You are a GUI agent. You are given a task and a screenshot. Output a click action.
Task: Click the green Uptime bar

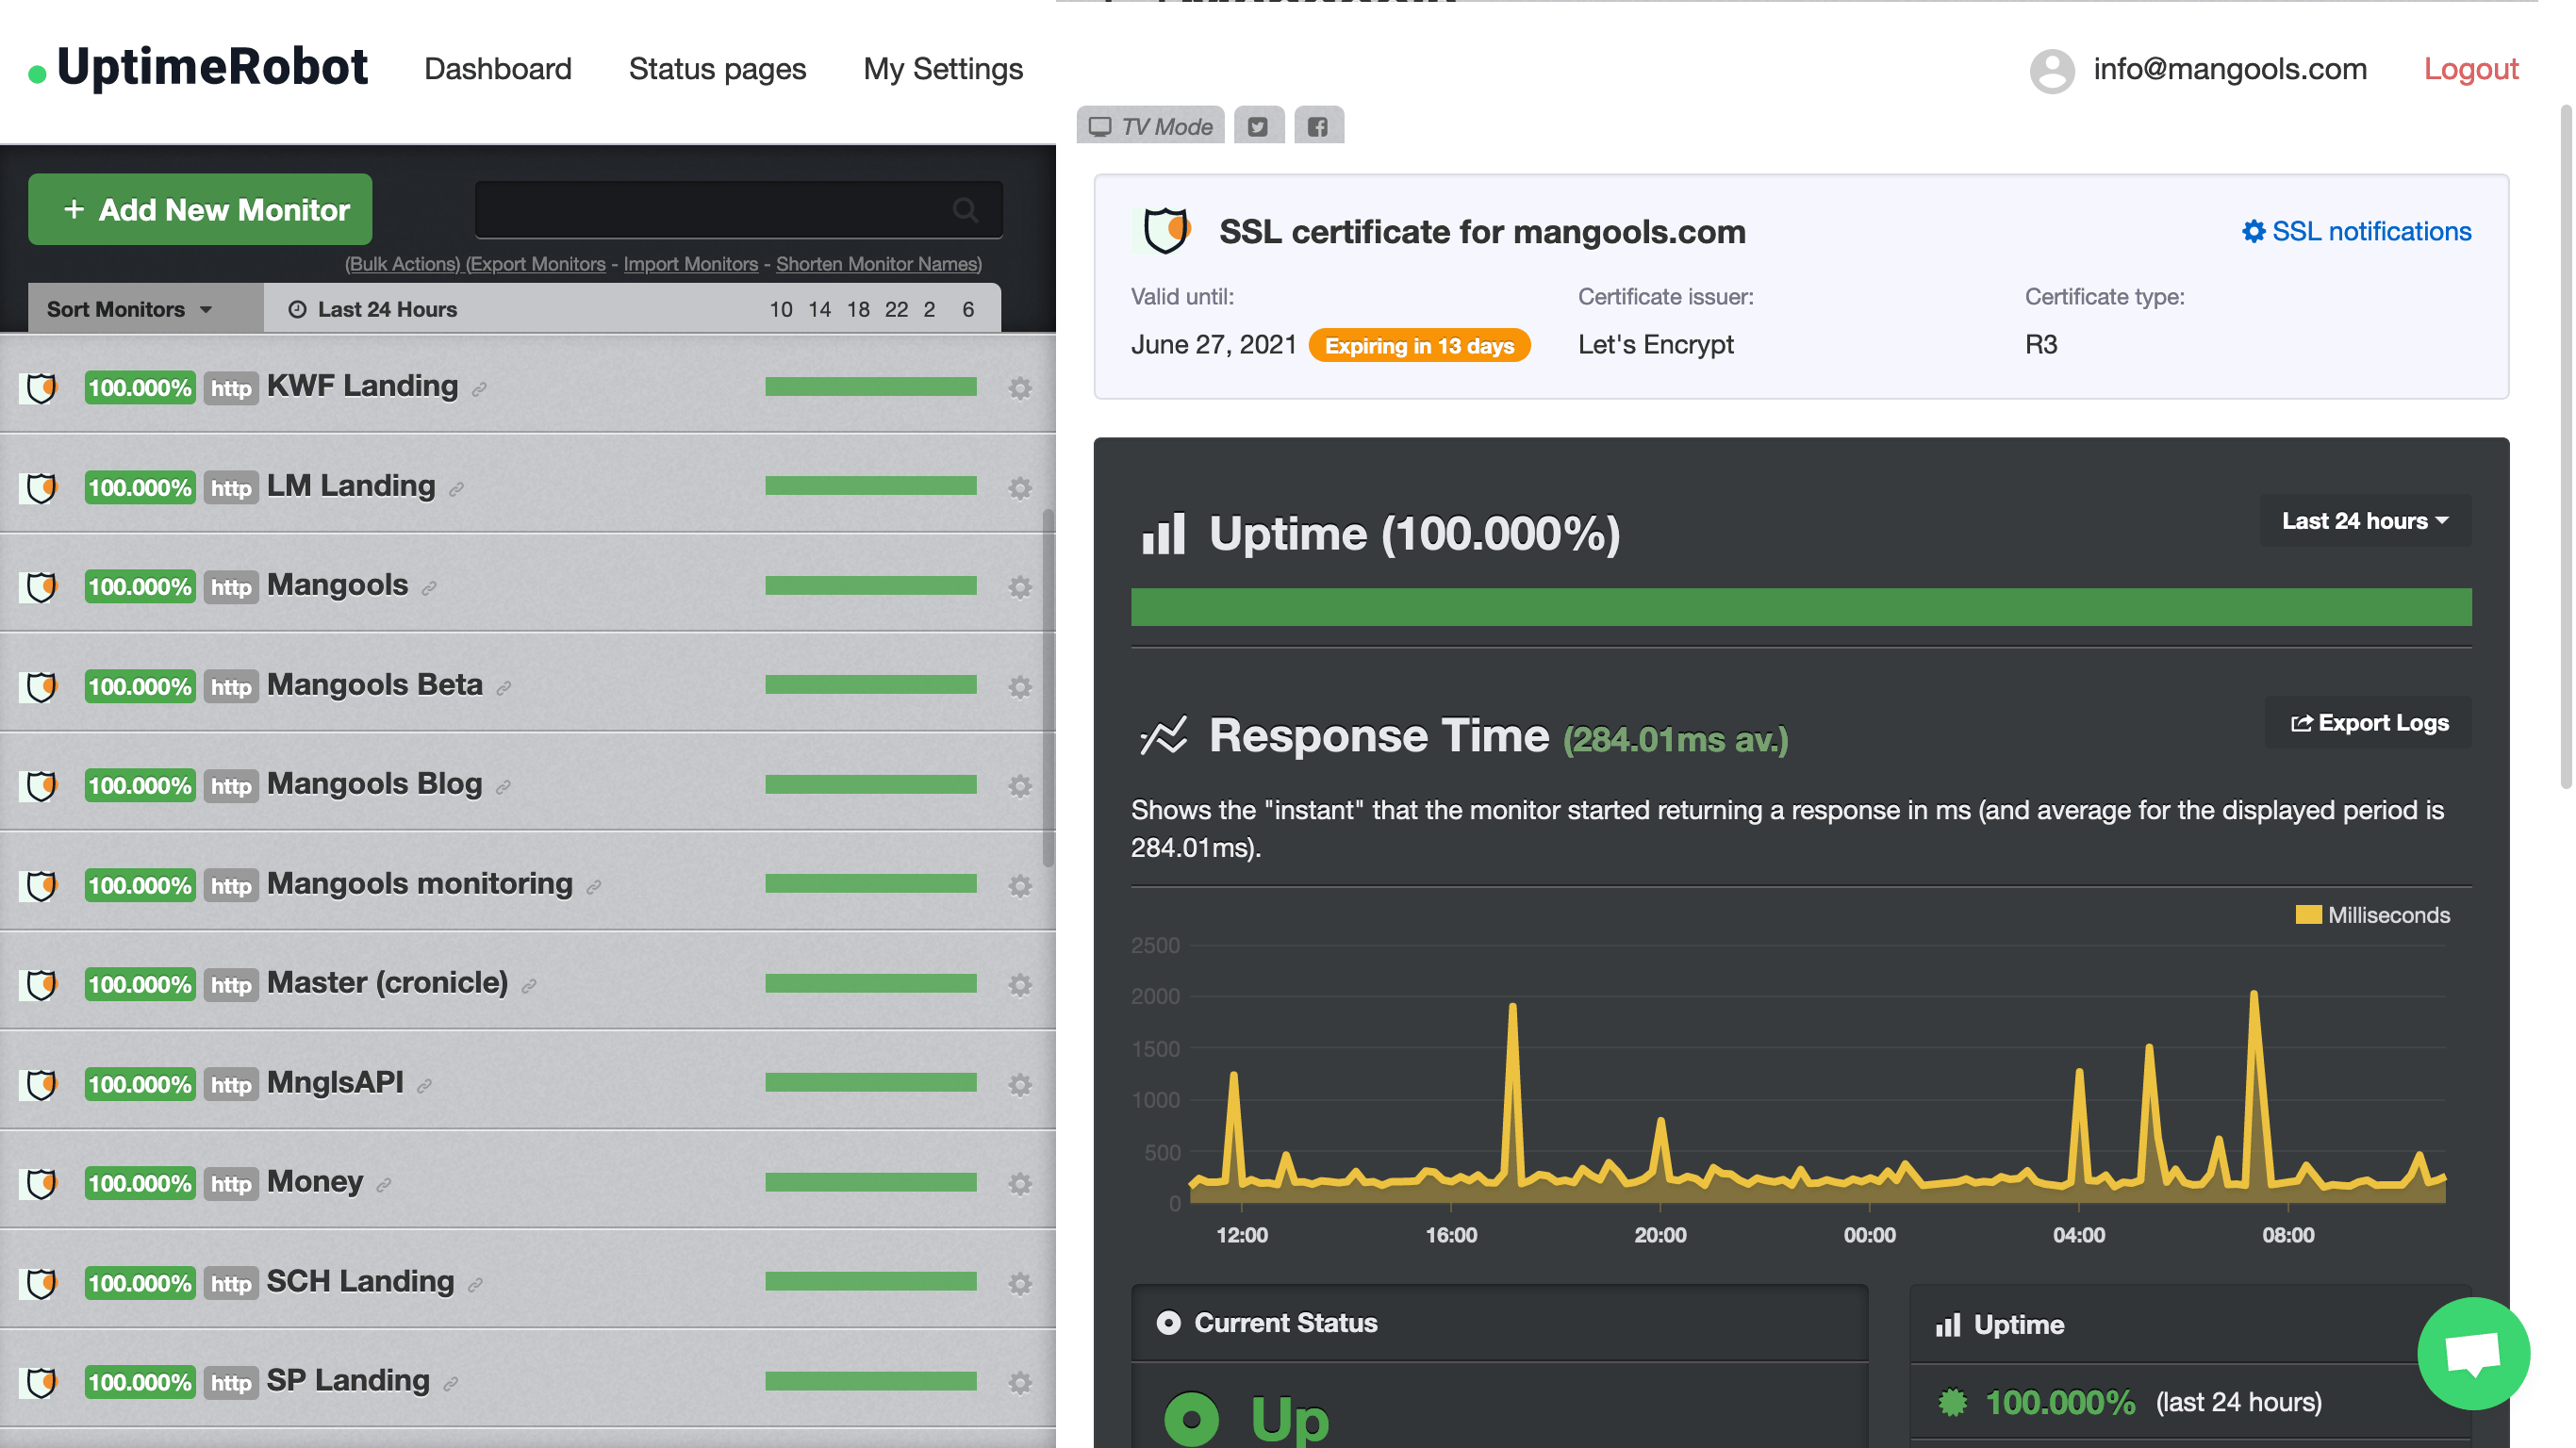(1800, 607)
